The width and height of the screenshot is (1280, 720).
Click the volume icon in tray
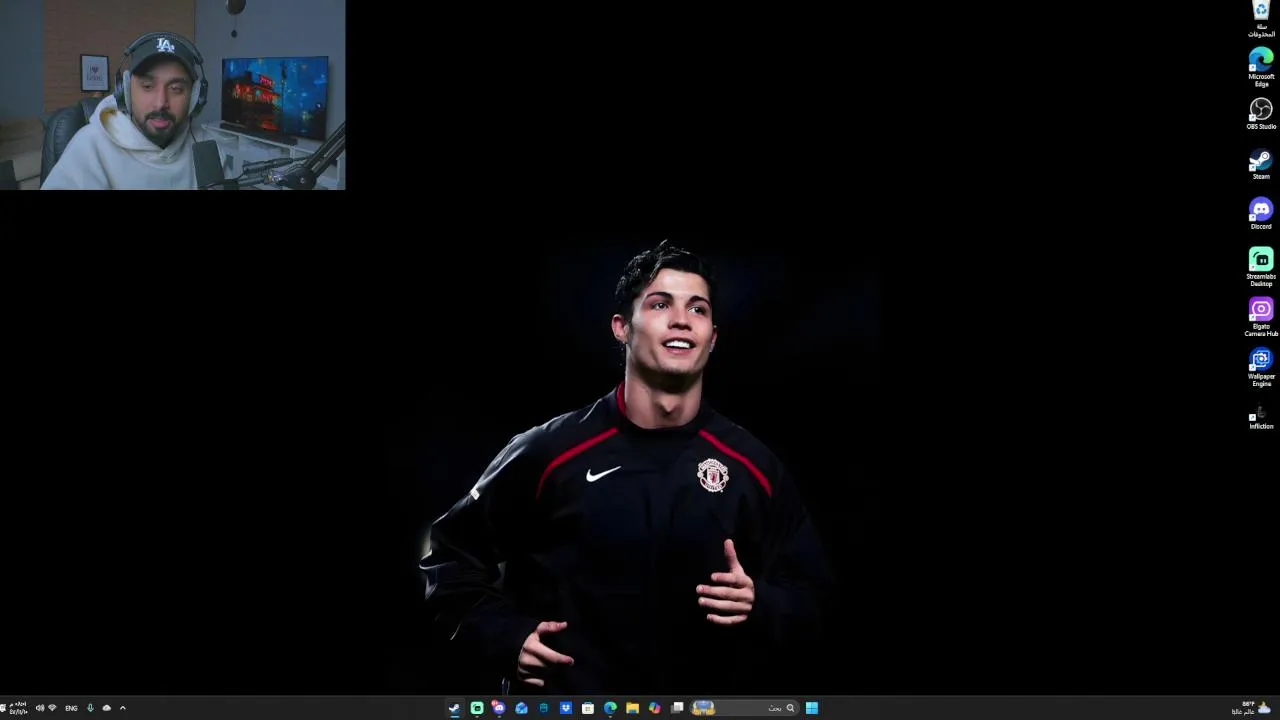point(39,708)
